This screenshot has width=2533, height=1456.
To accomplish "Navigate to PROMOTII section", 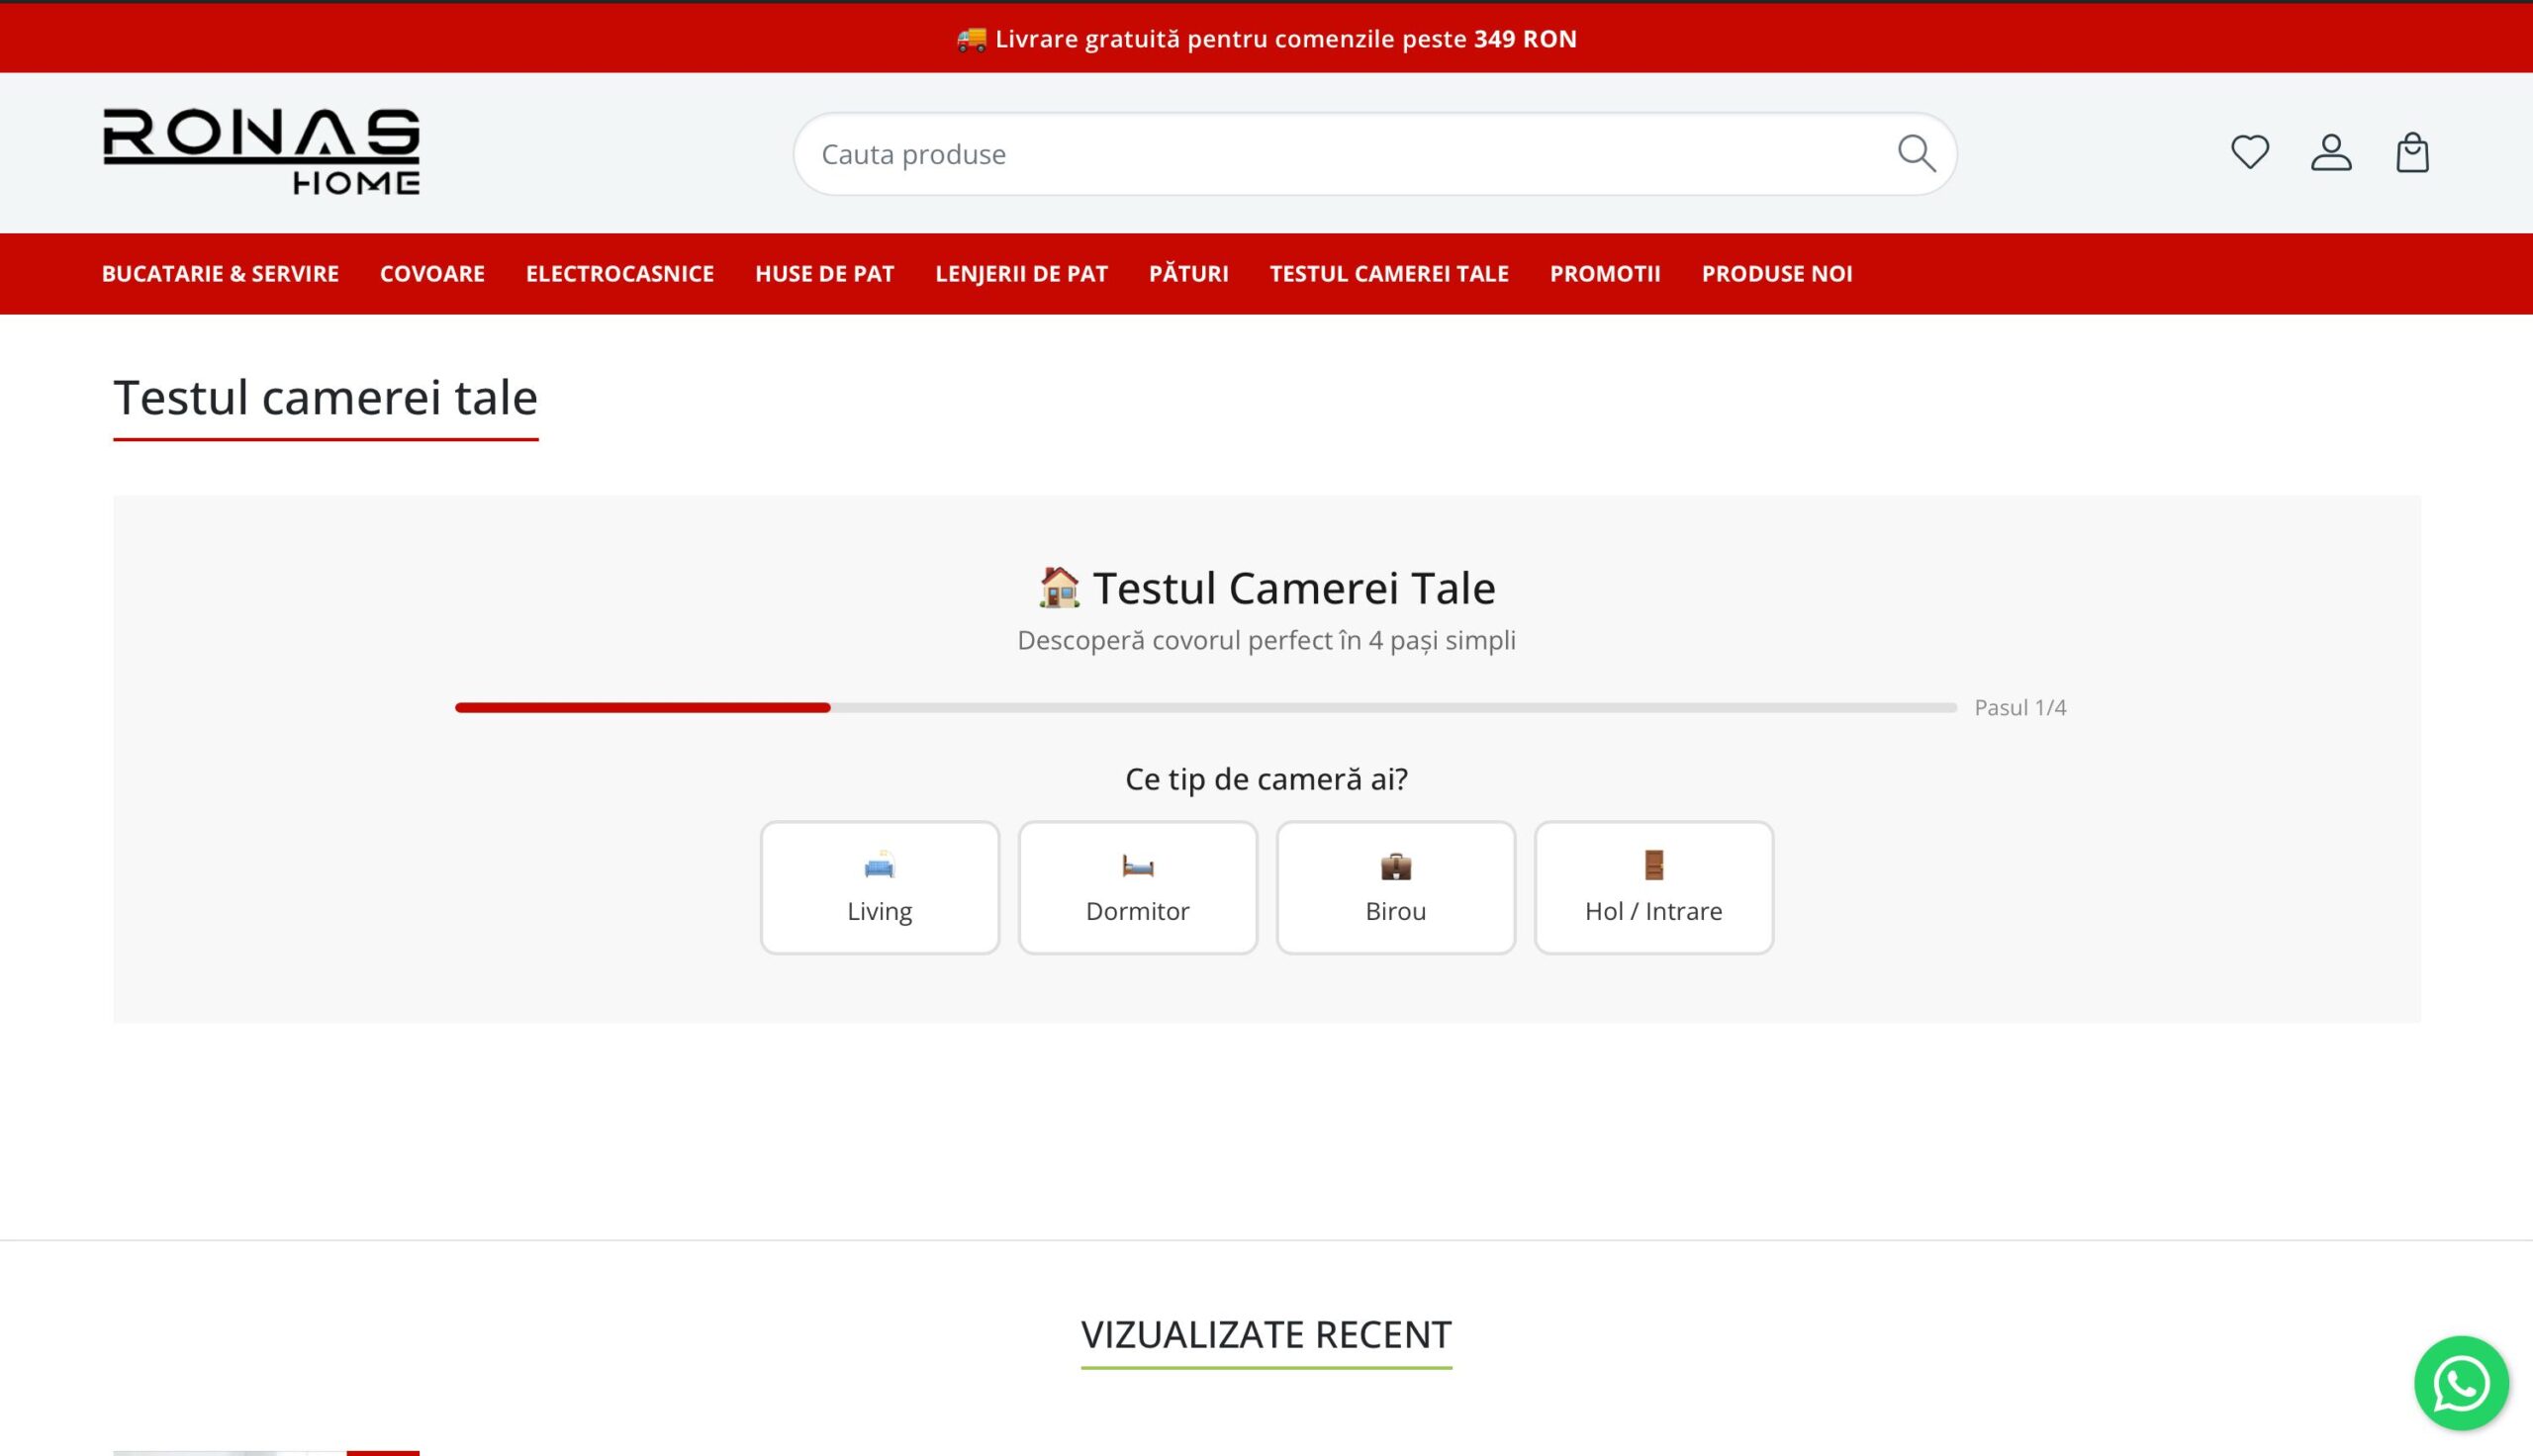I will [1605, 273].
